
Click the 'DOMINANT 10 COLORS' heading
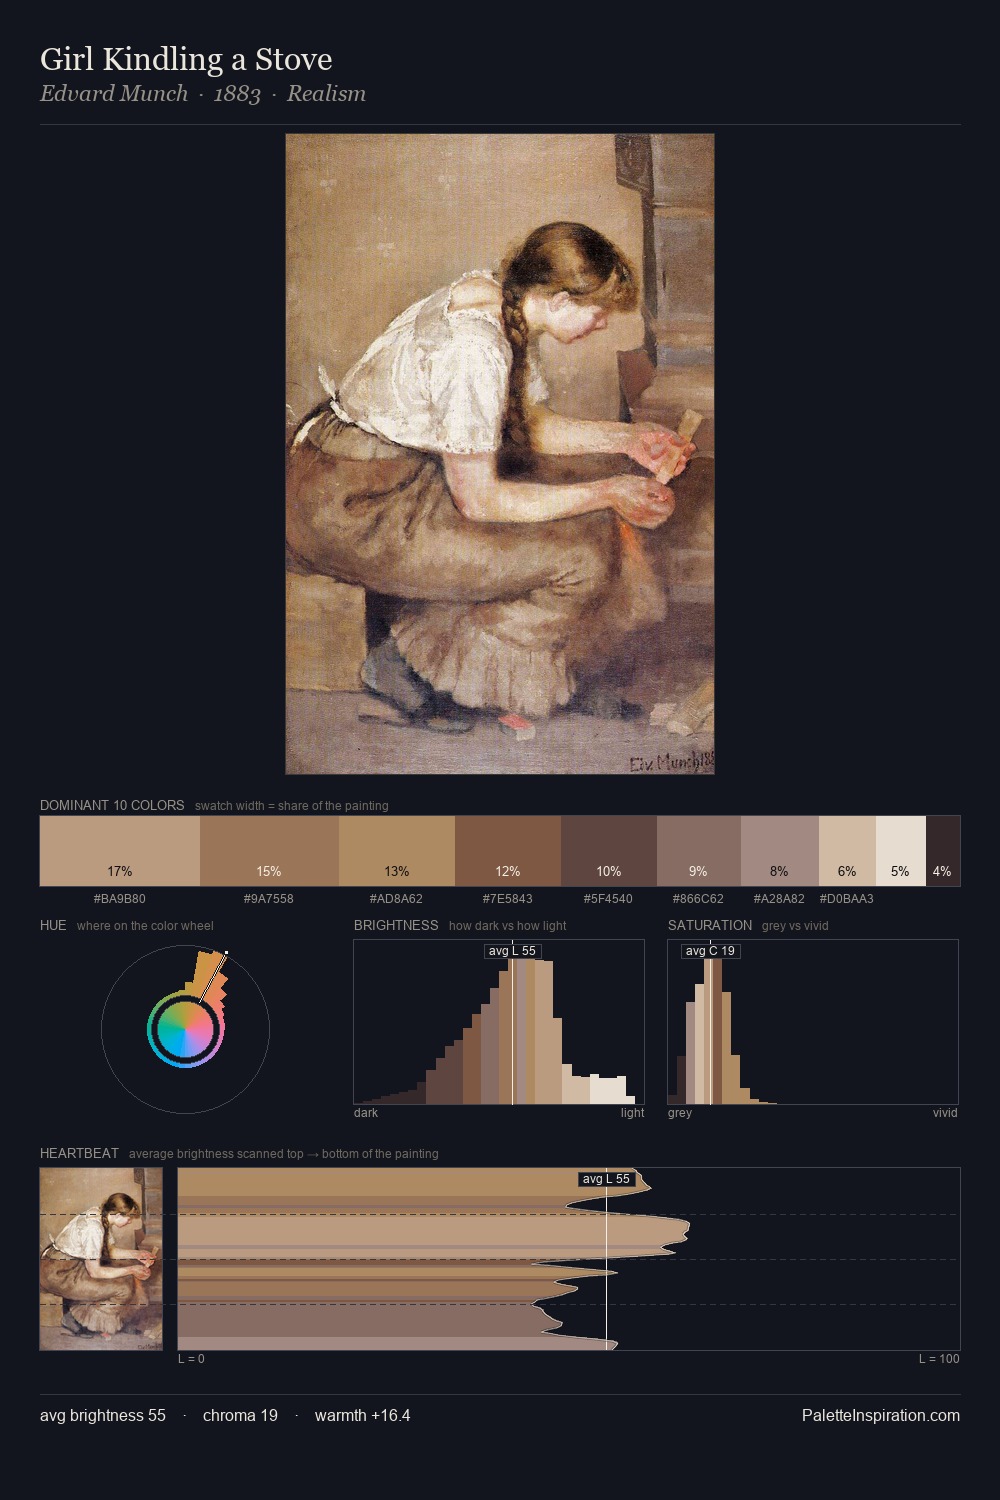click(x=112, y=805)
